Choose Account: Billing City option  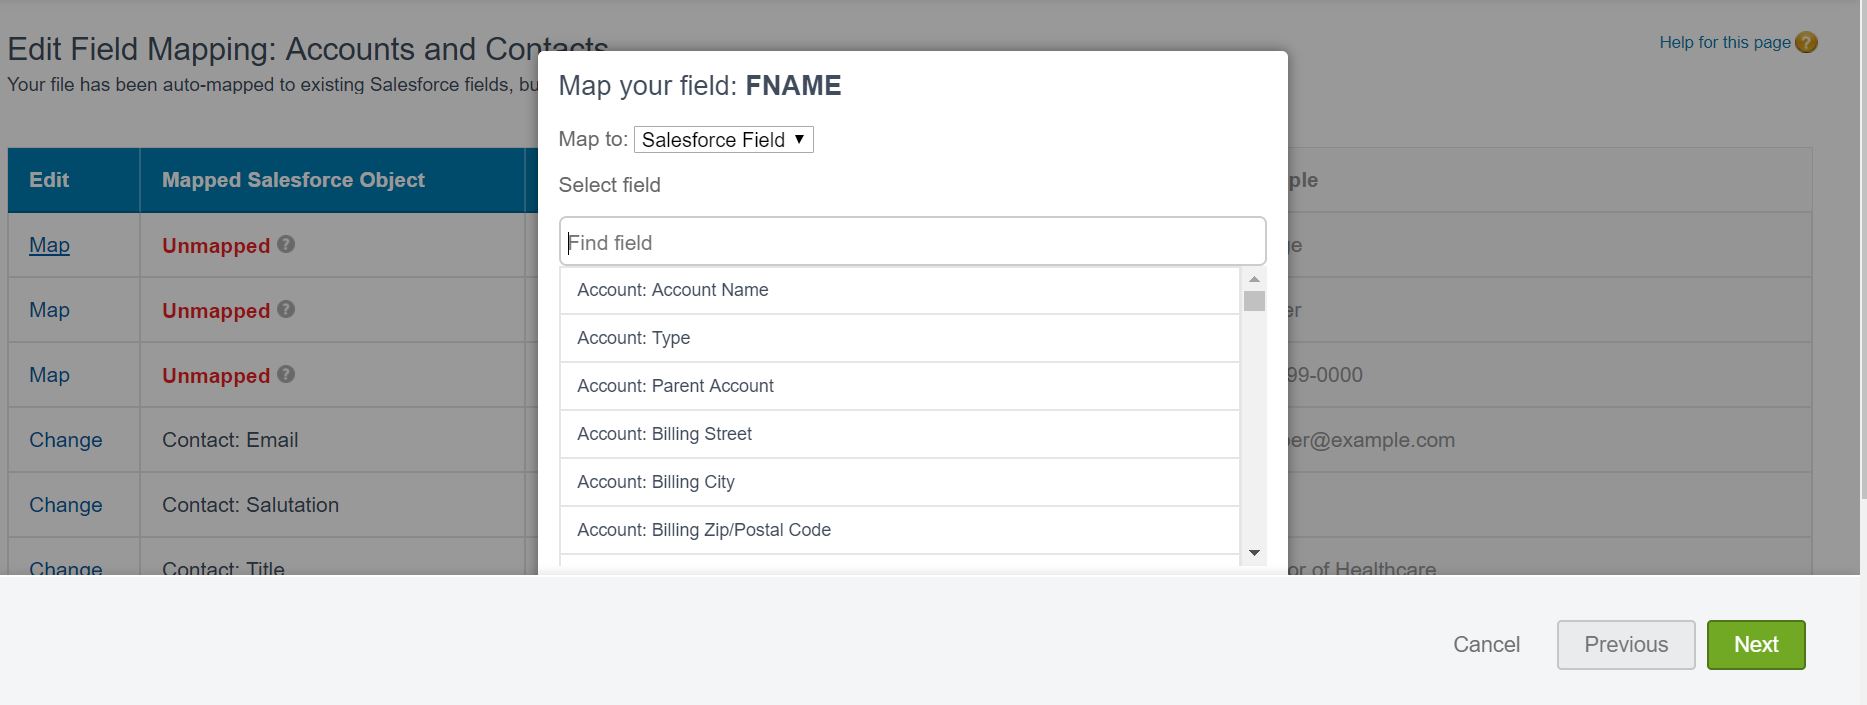pyautogui.click(x=656, y=482)
